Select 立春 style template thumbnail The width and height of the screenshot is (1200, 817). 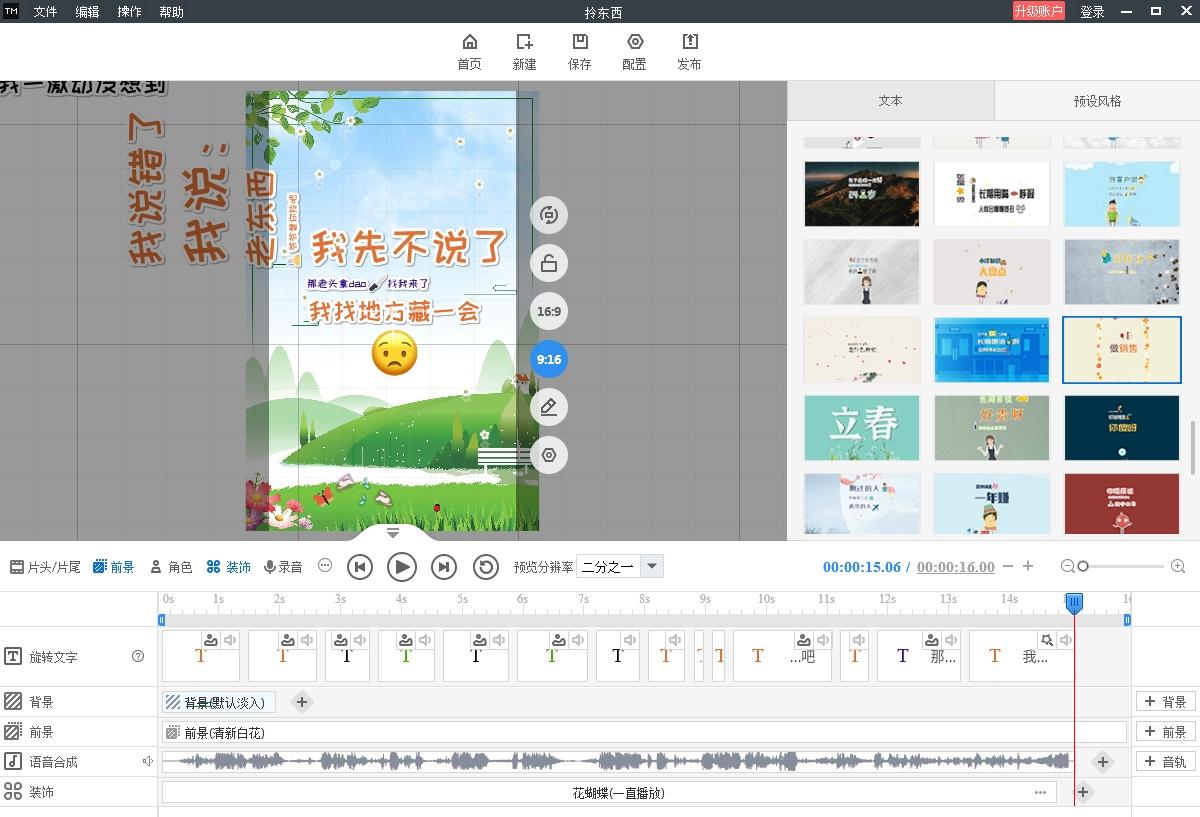pos(861,428)
